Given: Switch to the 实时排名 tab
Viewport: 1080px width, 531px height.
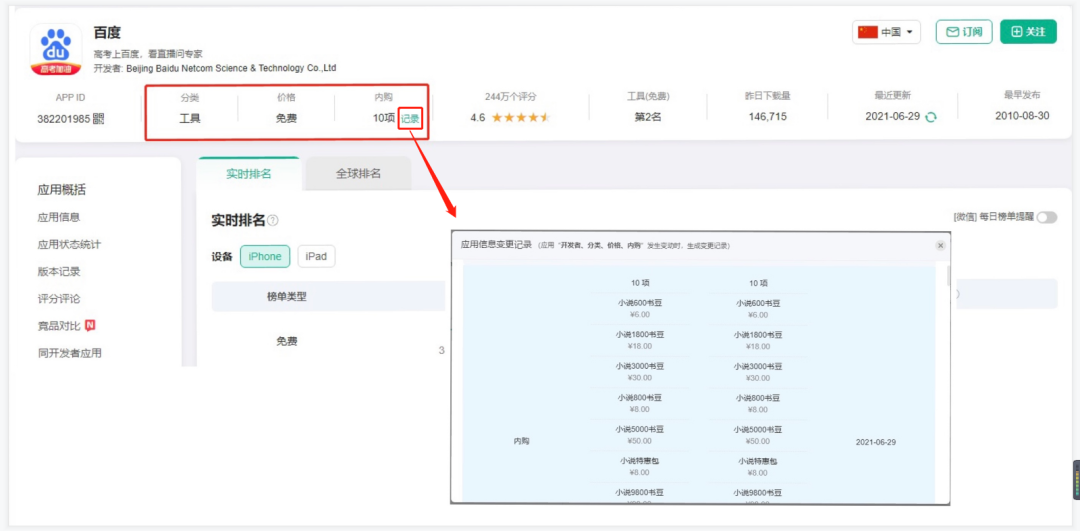Looking at the screenshot, I should click(x=249, y=174).
